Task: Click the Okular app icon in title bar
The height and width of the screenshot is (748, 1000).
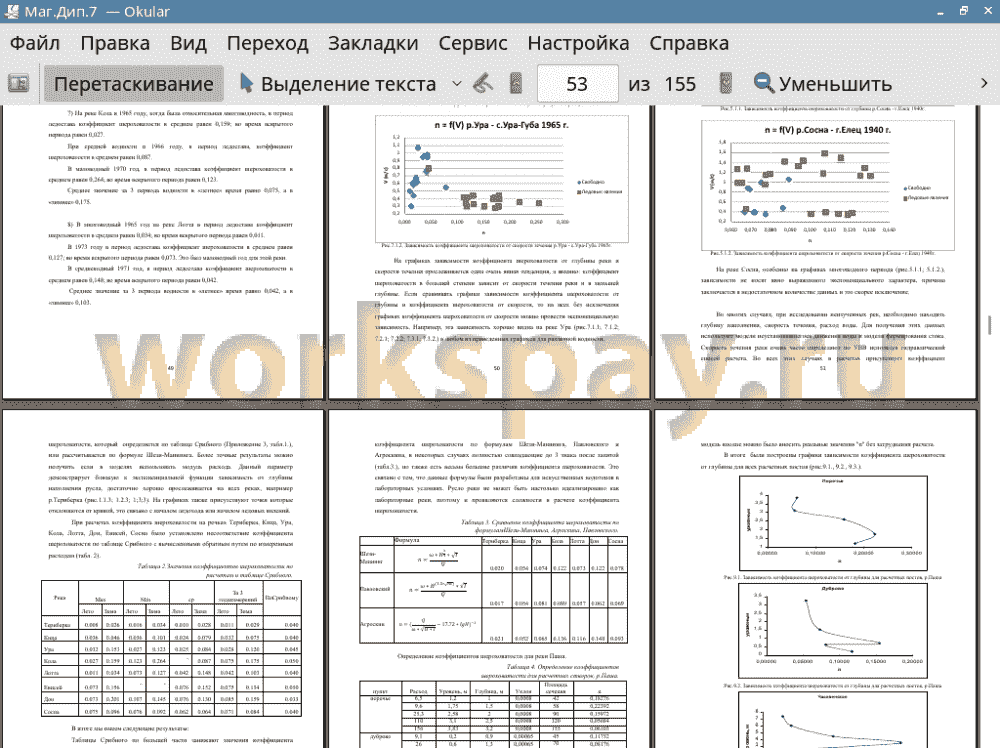Action: click(11, 11)
